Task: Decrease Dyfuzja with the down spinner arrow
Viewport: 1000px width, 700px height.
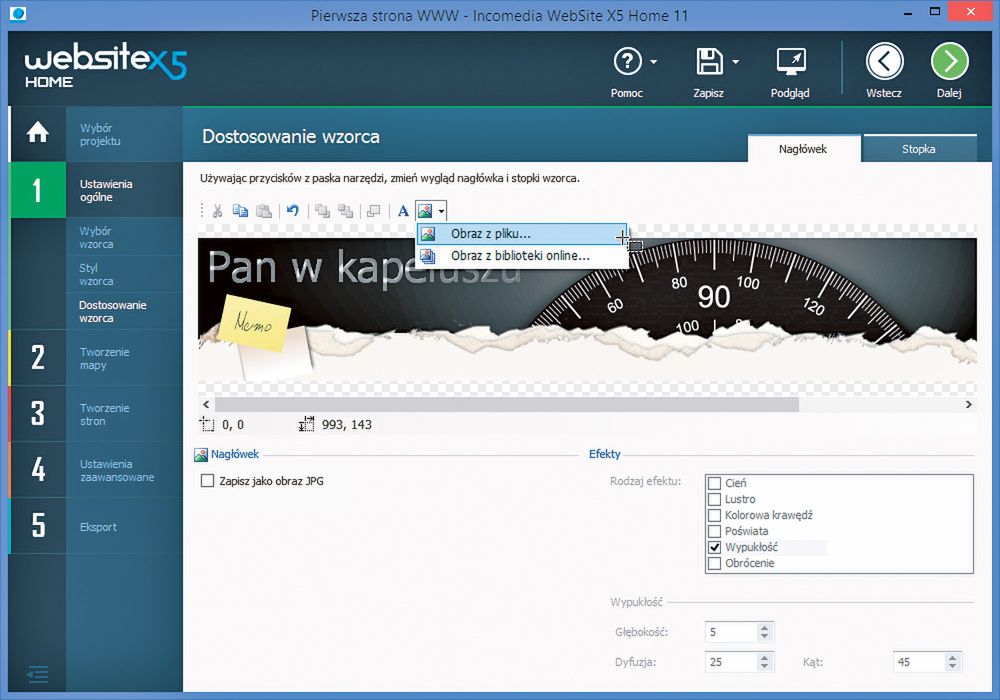Action: pyautogui.click(x=765, y=667)
